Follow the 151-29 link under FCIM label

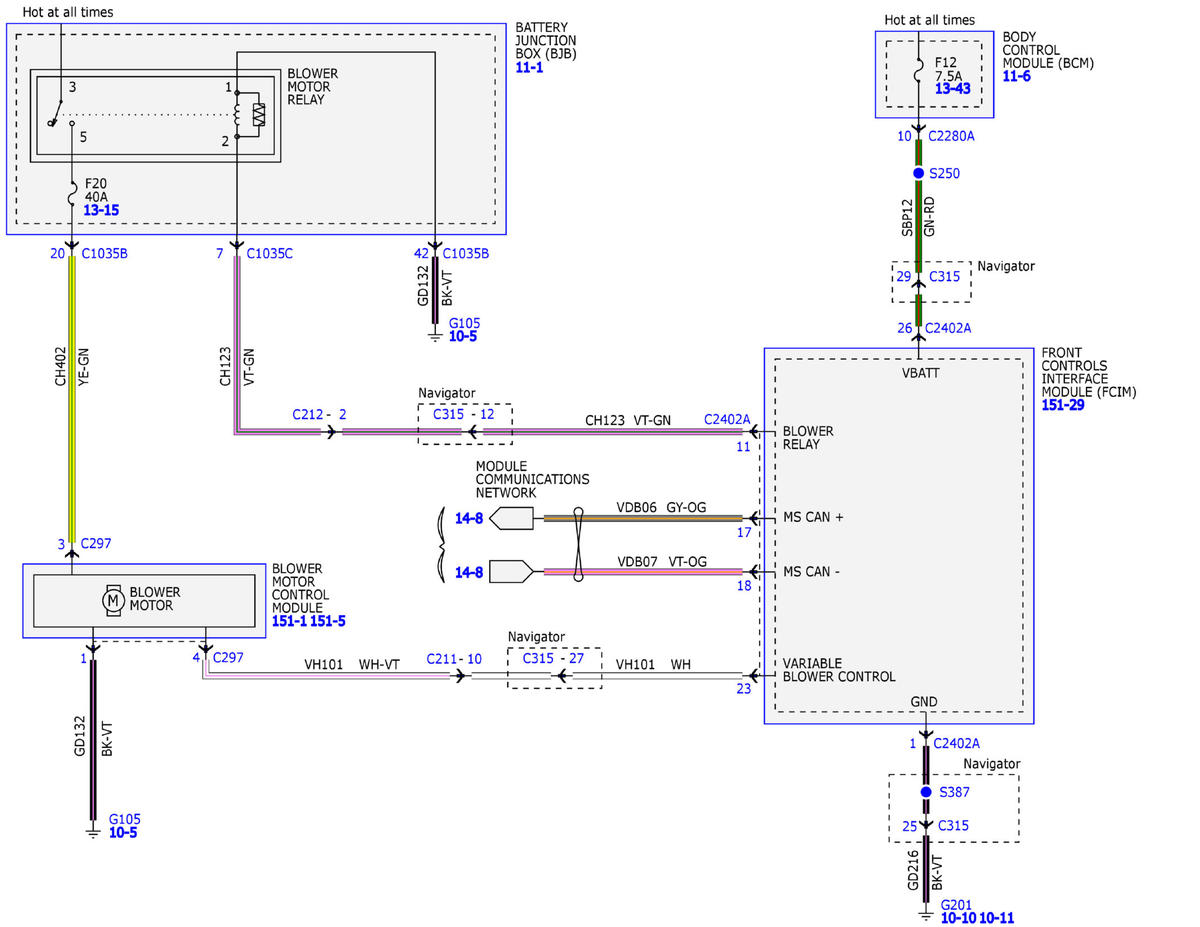tap(1064, 406)
